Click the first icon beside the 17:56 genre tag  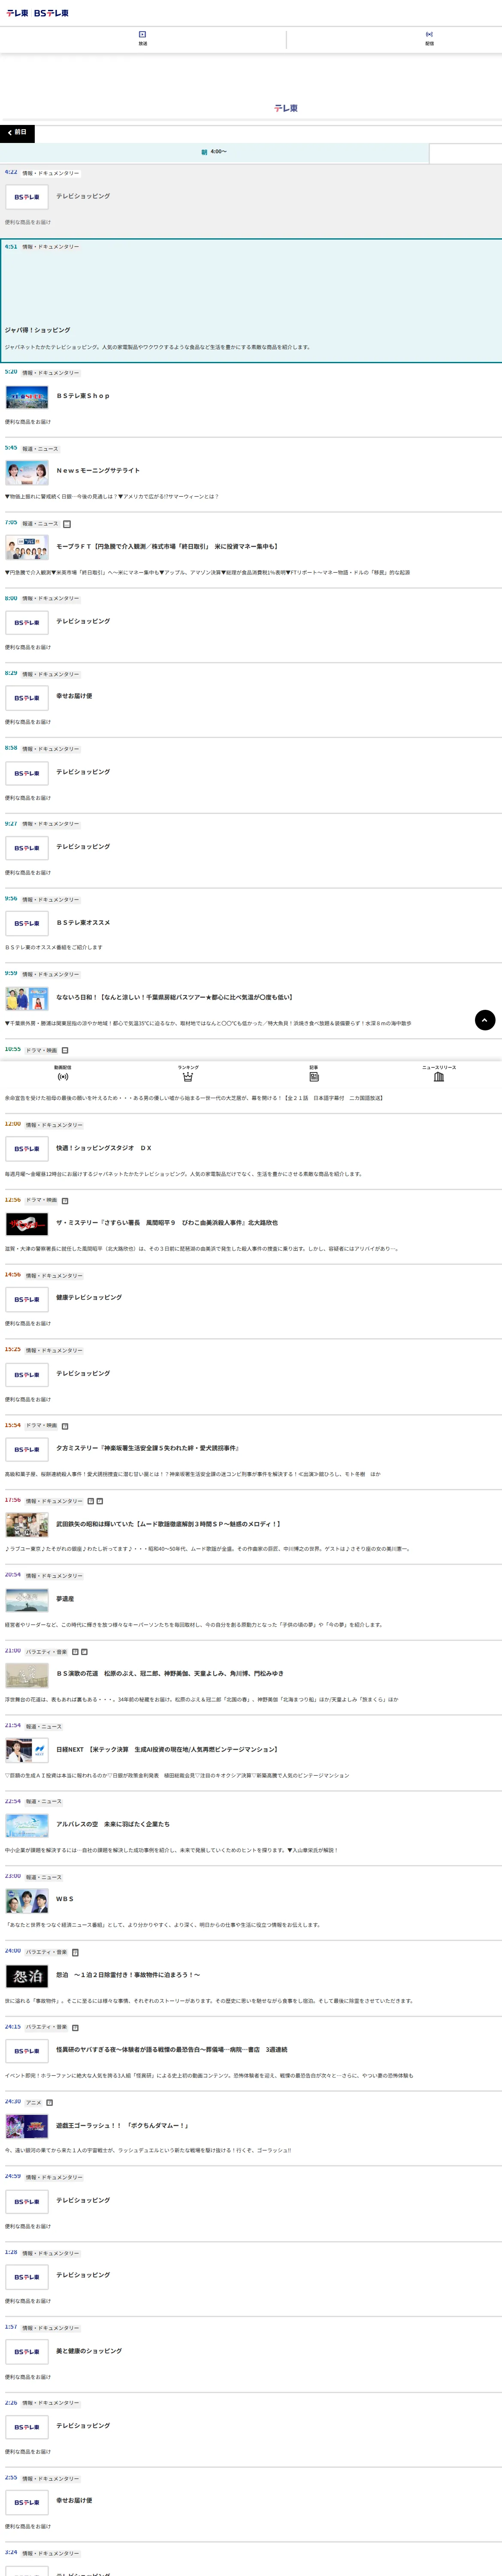click(x=90, y=1501)
